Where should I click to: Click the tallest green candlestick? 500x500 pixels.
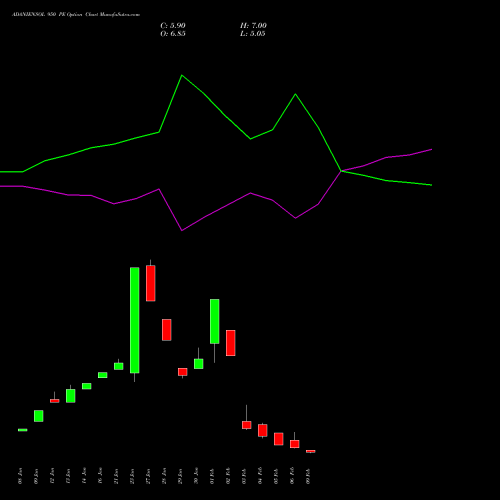click(x=135, y=320)
